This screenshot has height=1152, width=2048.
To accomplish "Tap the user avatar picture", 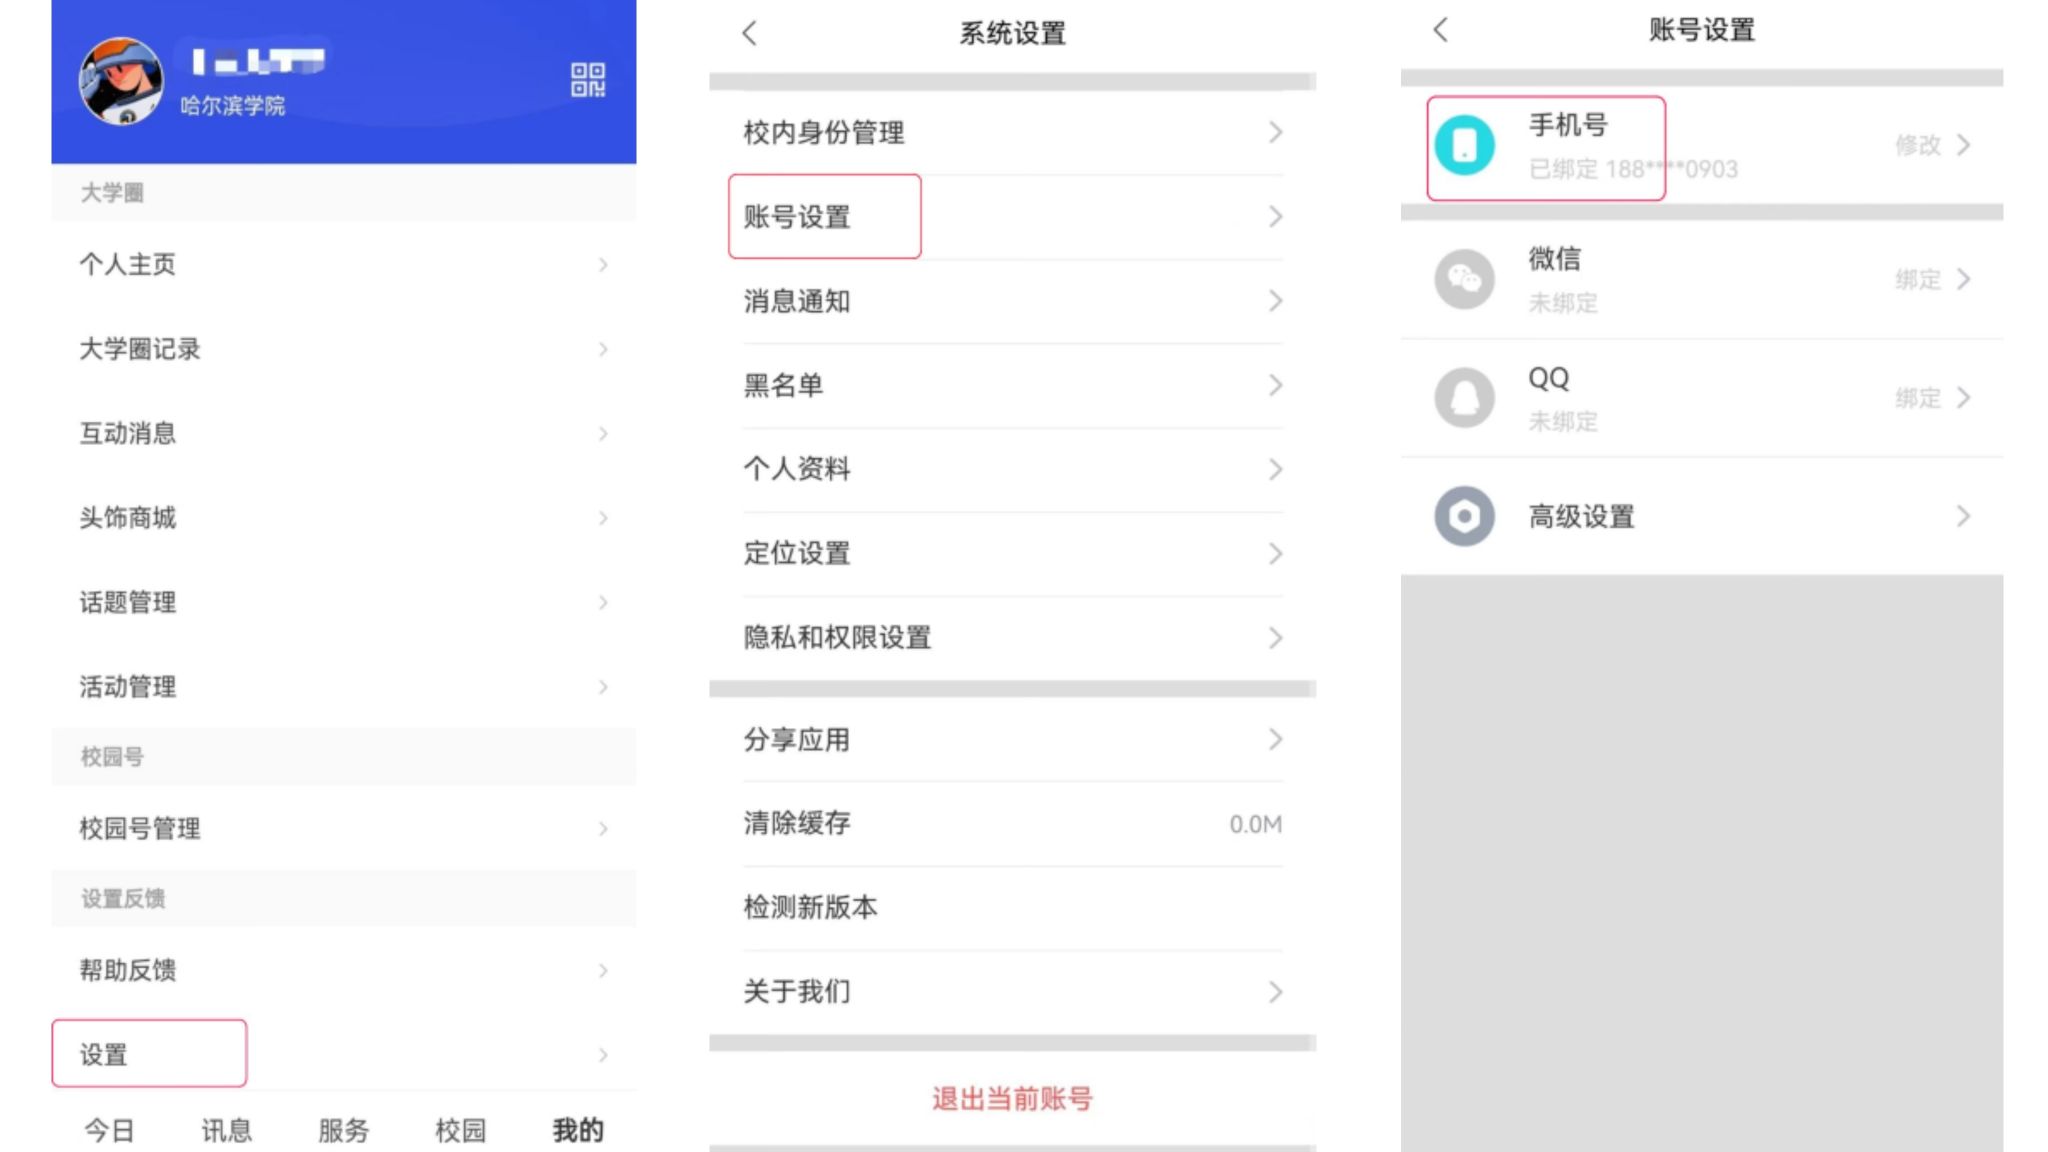I will coord(121,81).
